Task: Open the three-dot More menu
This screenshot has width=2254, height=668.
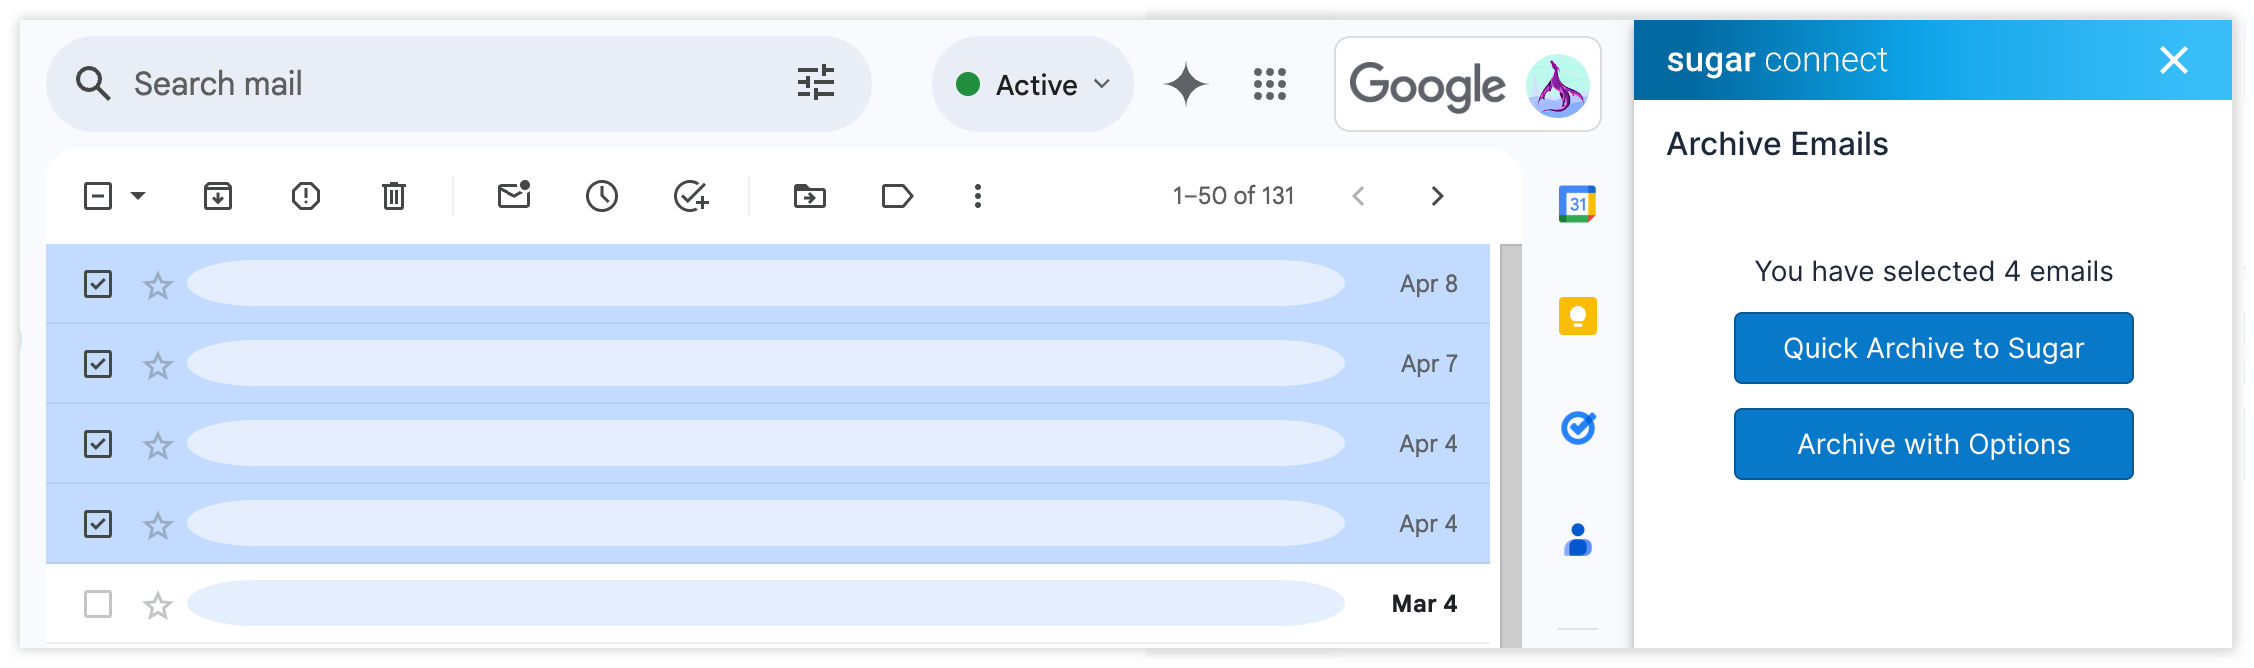Action: tap(978, 196)
